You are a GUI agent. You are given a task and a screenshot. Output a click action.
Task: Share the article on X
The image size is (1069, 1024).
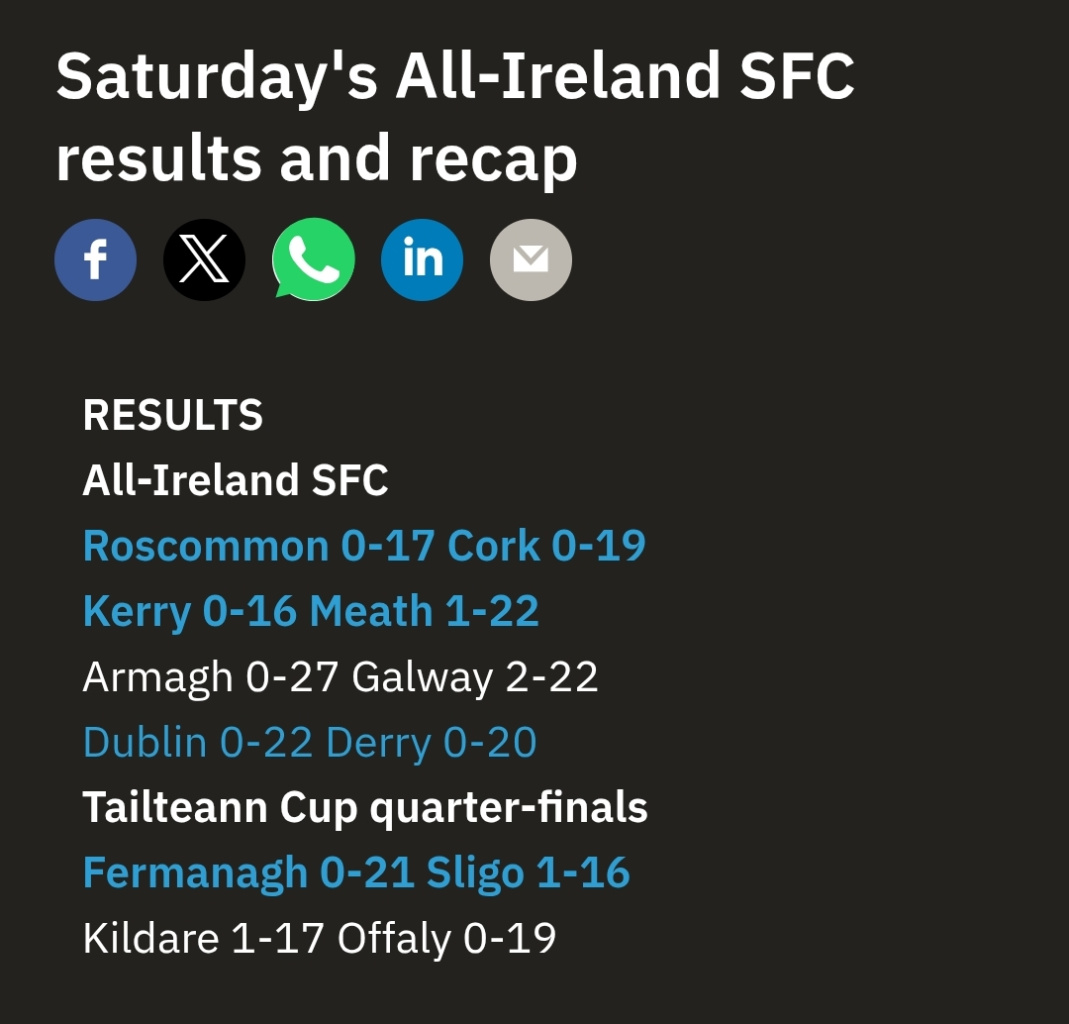[x=204, y=260]
